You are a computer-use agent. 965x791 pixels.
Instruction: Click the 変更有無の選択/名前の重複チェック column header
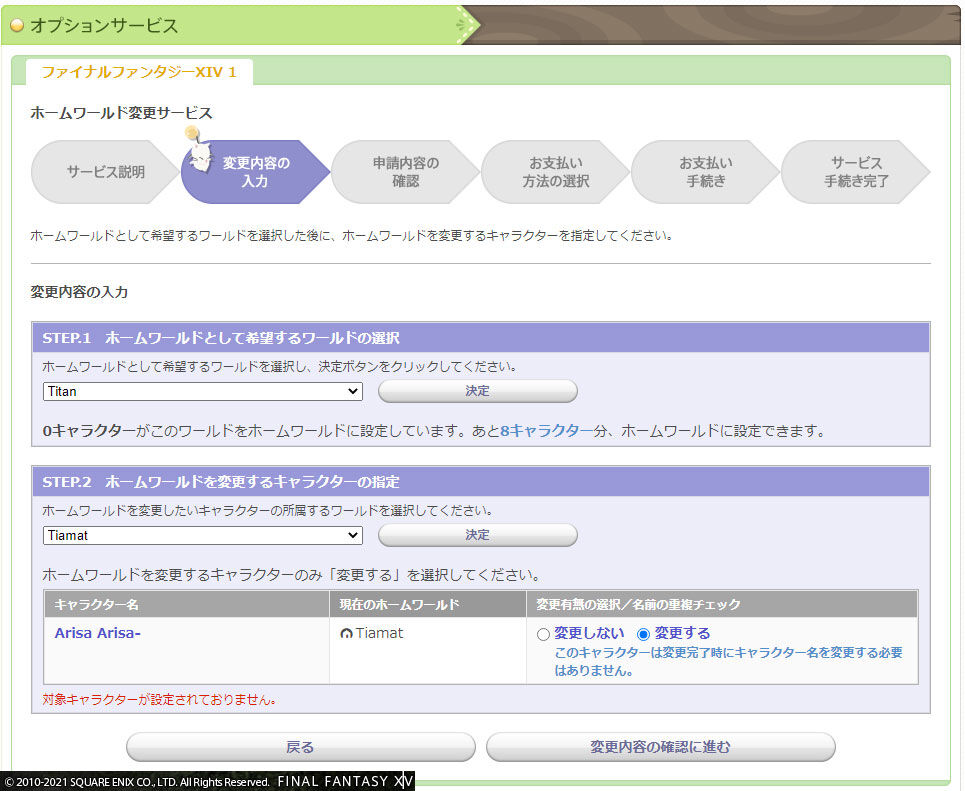722,604
